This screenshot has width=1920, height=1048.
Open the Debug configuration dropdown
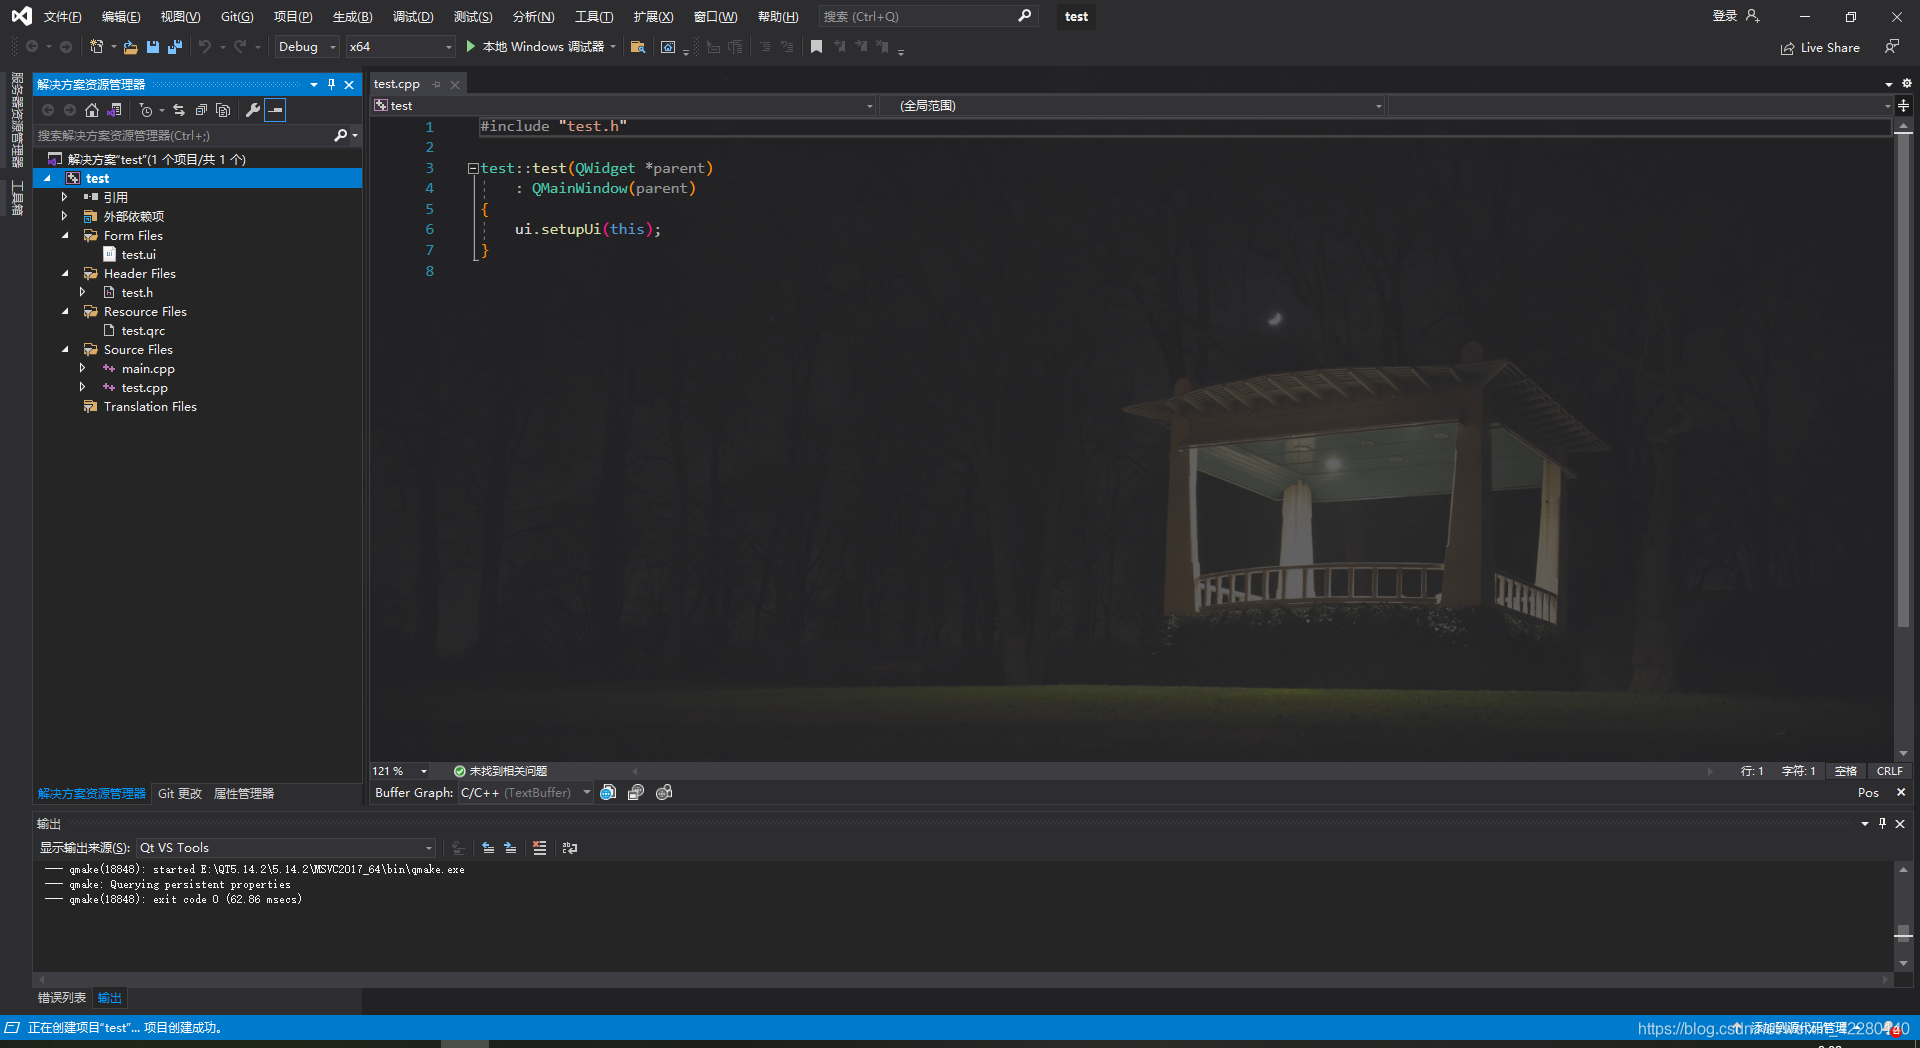pos(307,47)
